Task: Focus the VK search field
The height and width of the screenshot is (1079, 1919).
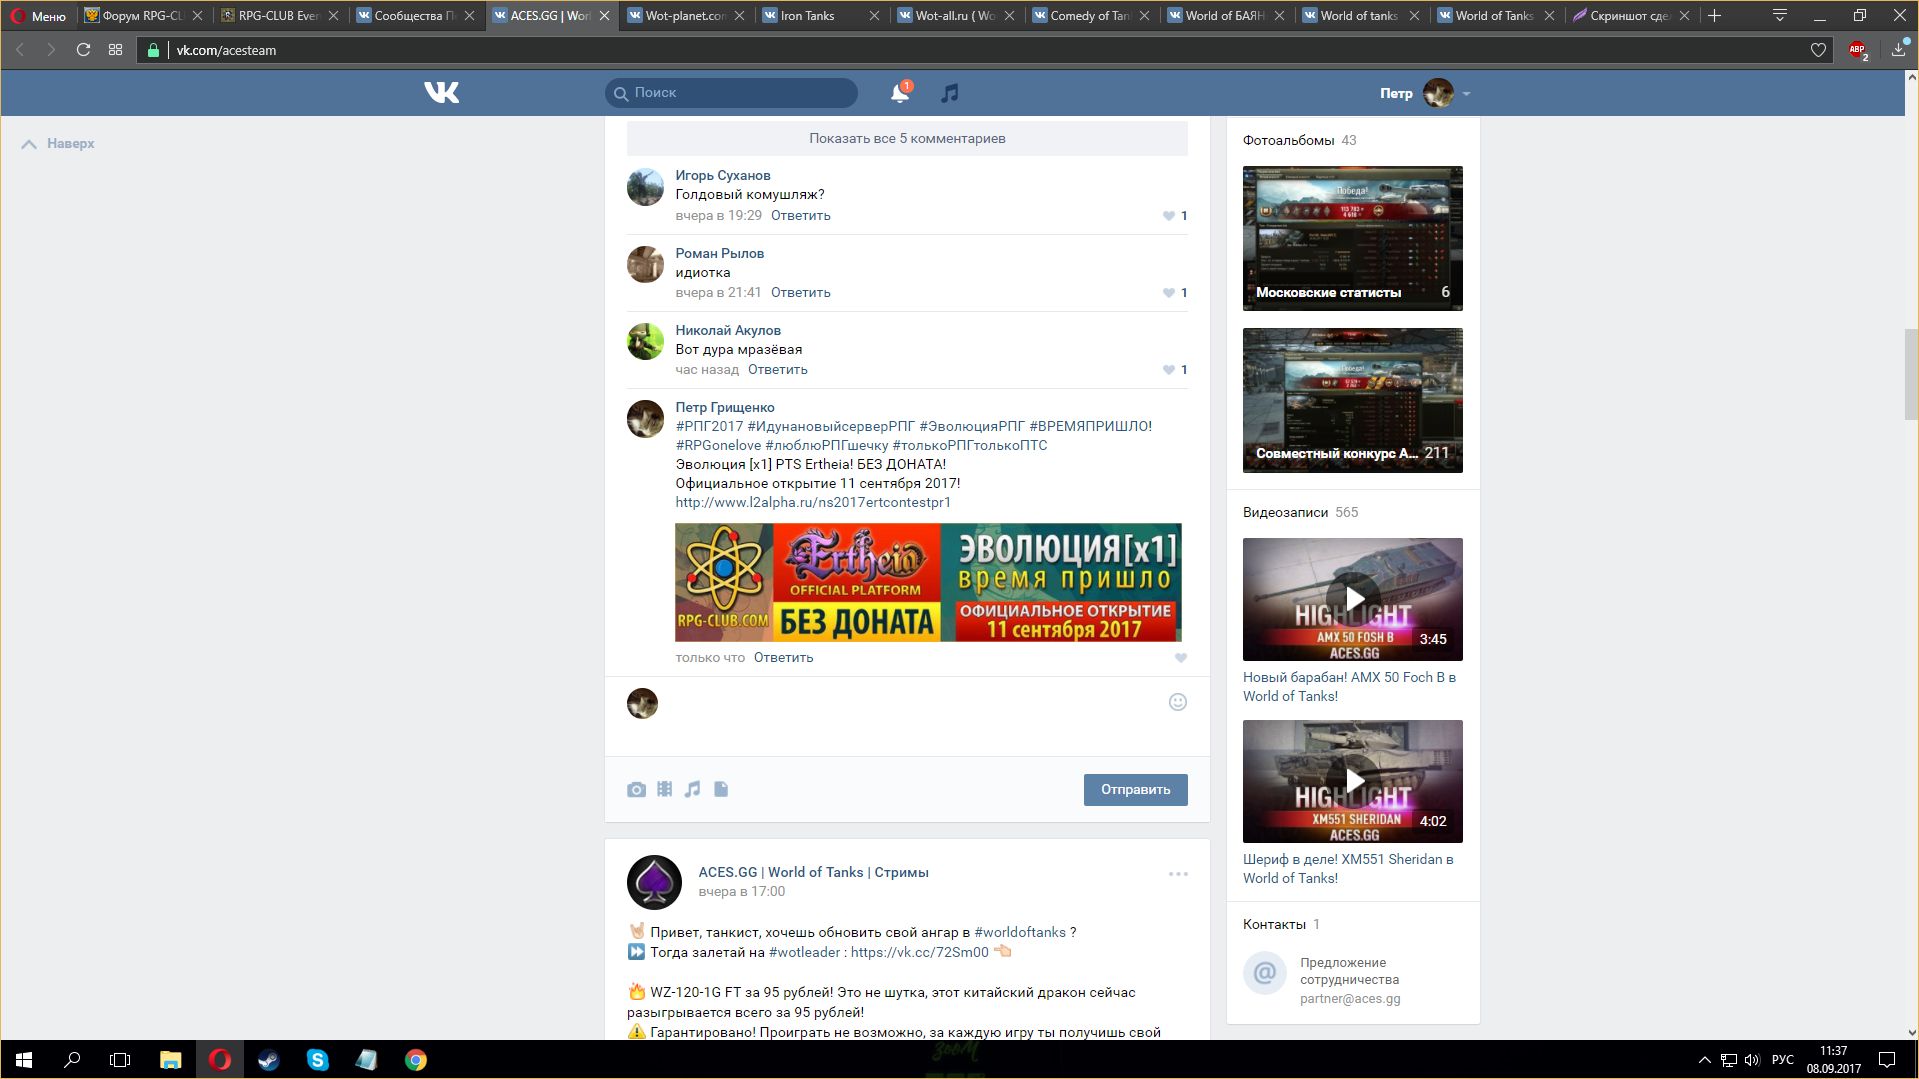Action: click(731, 93)
